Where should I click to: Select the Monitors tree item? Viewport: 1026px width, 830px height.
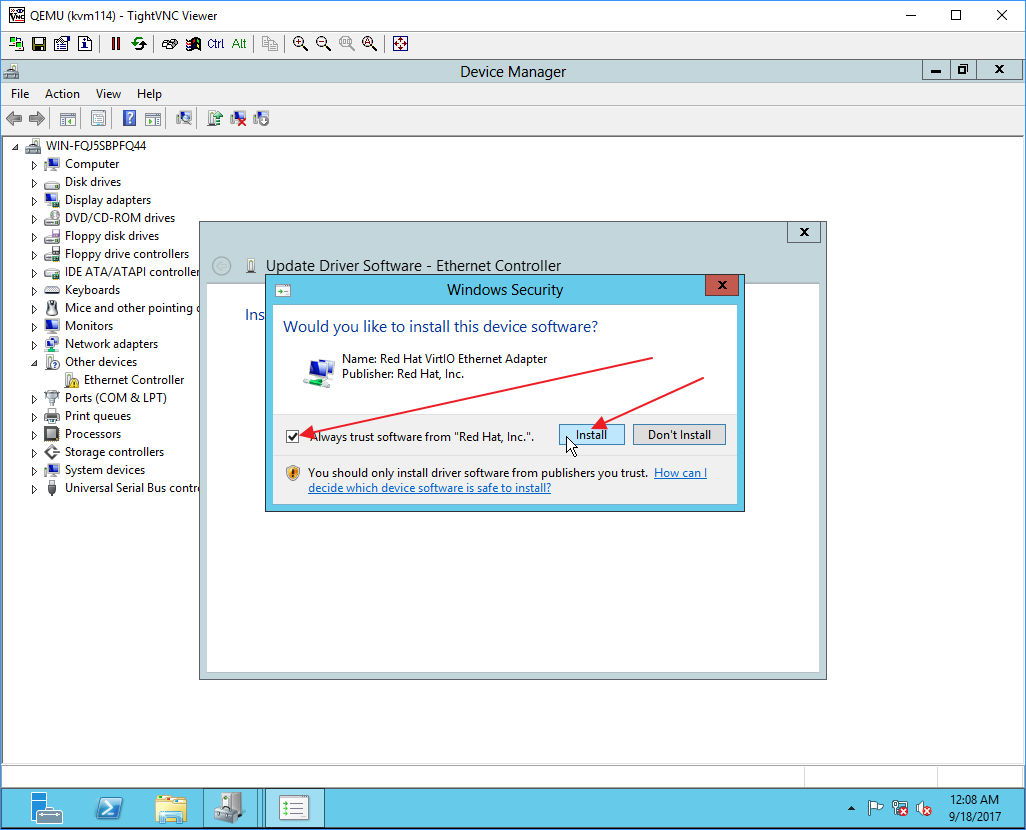click(89, 326)
